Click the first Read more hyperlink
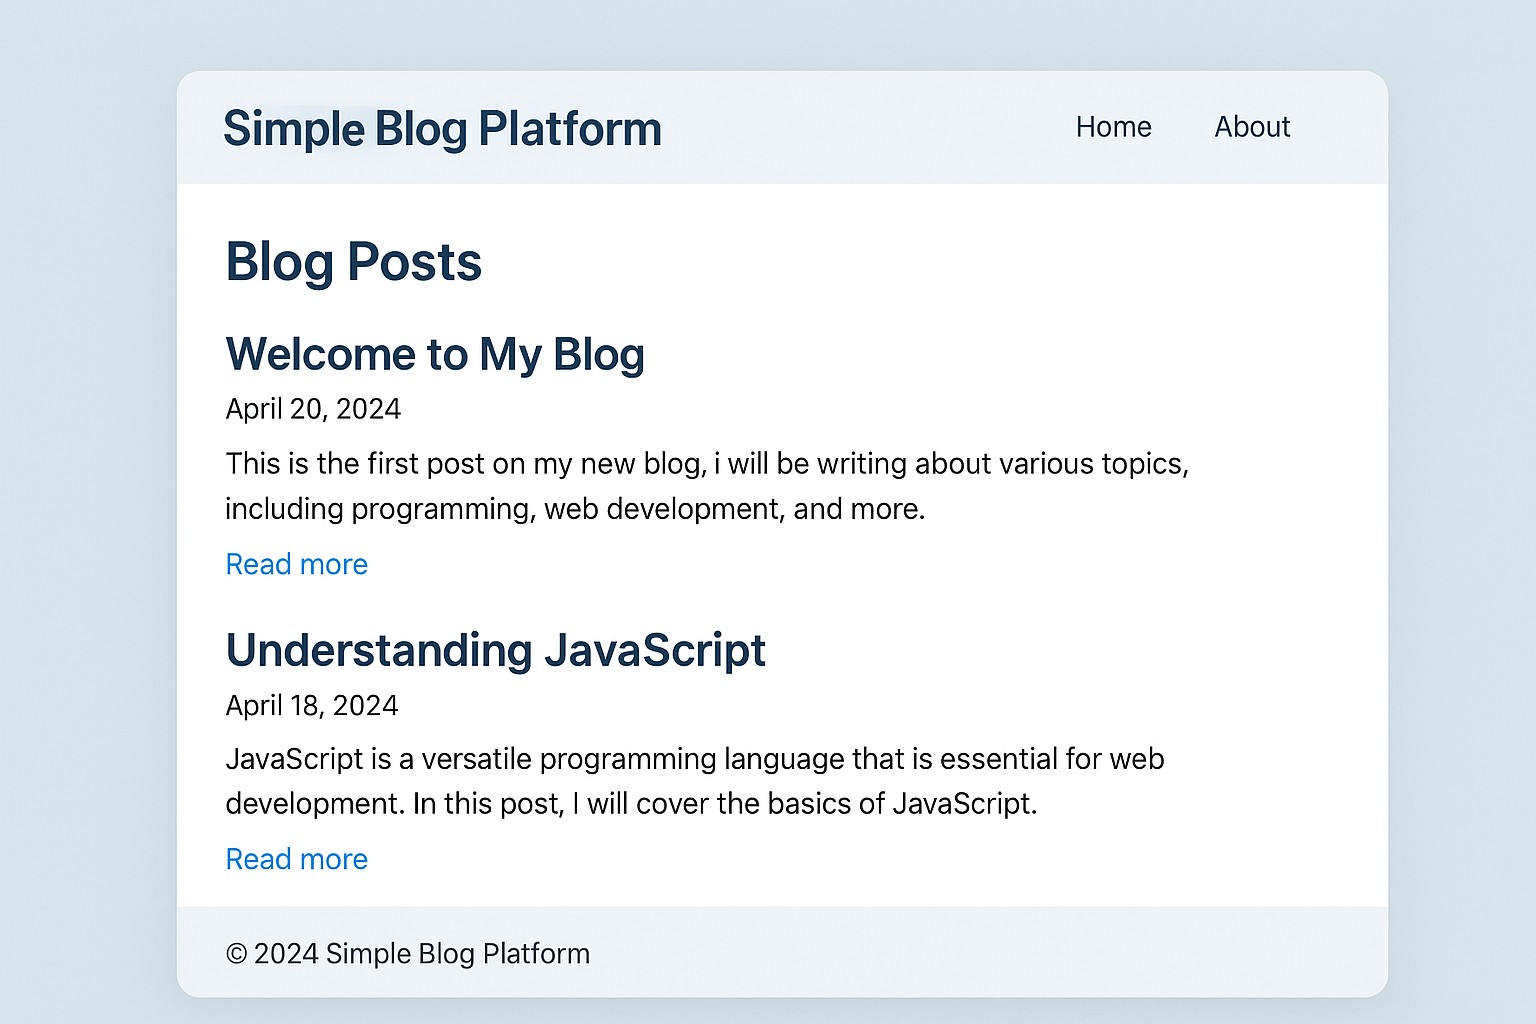 click(296, 564)
